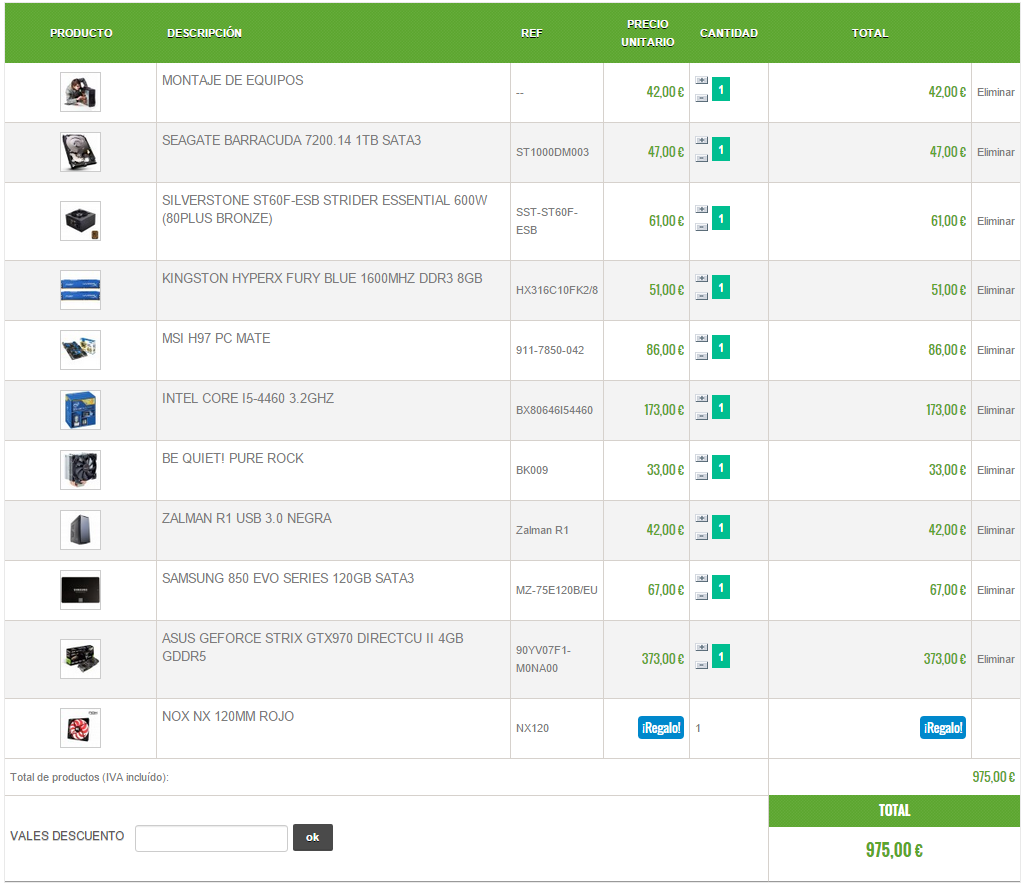Open the Nox NX red fan thumbnail

80,728
